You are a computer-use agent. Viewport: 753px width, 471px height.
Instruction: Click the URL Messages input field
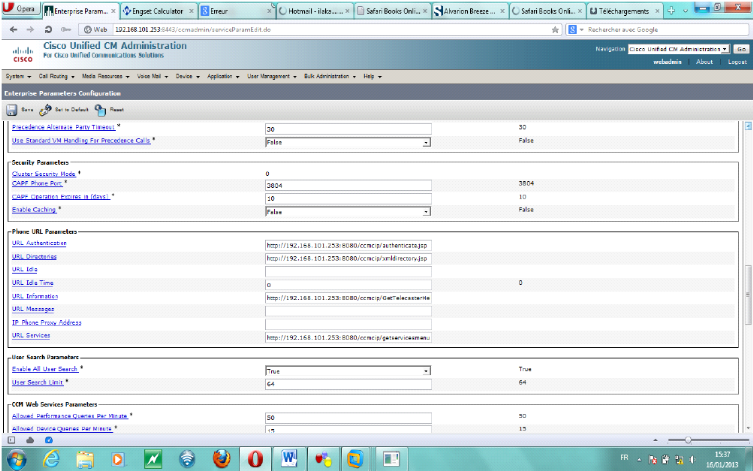click(348, 311)
